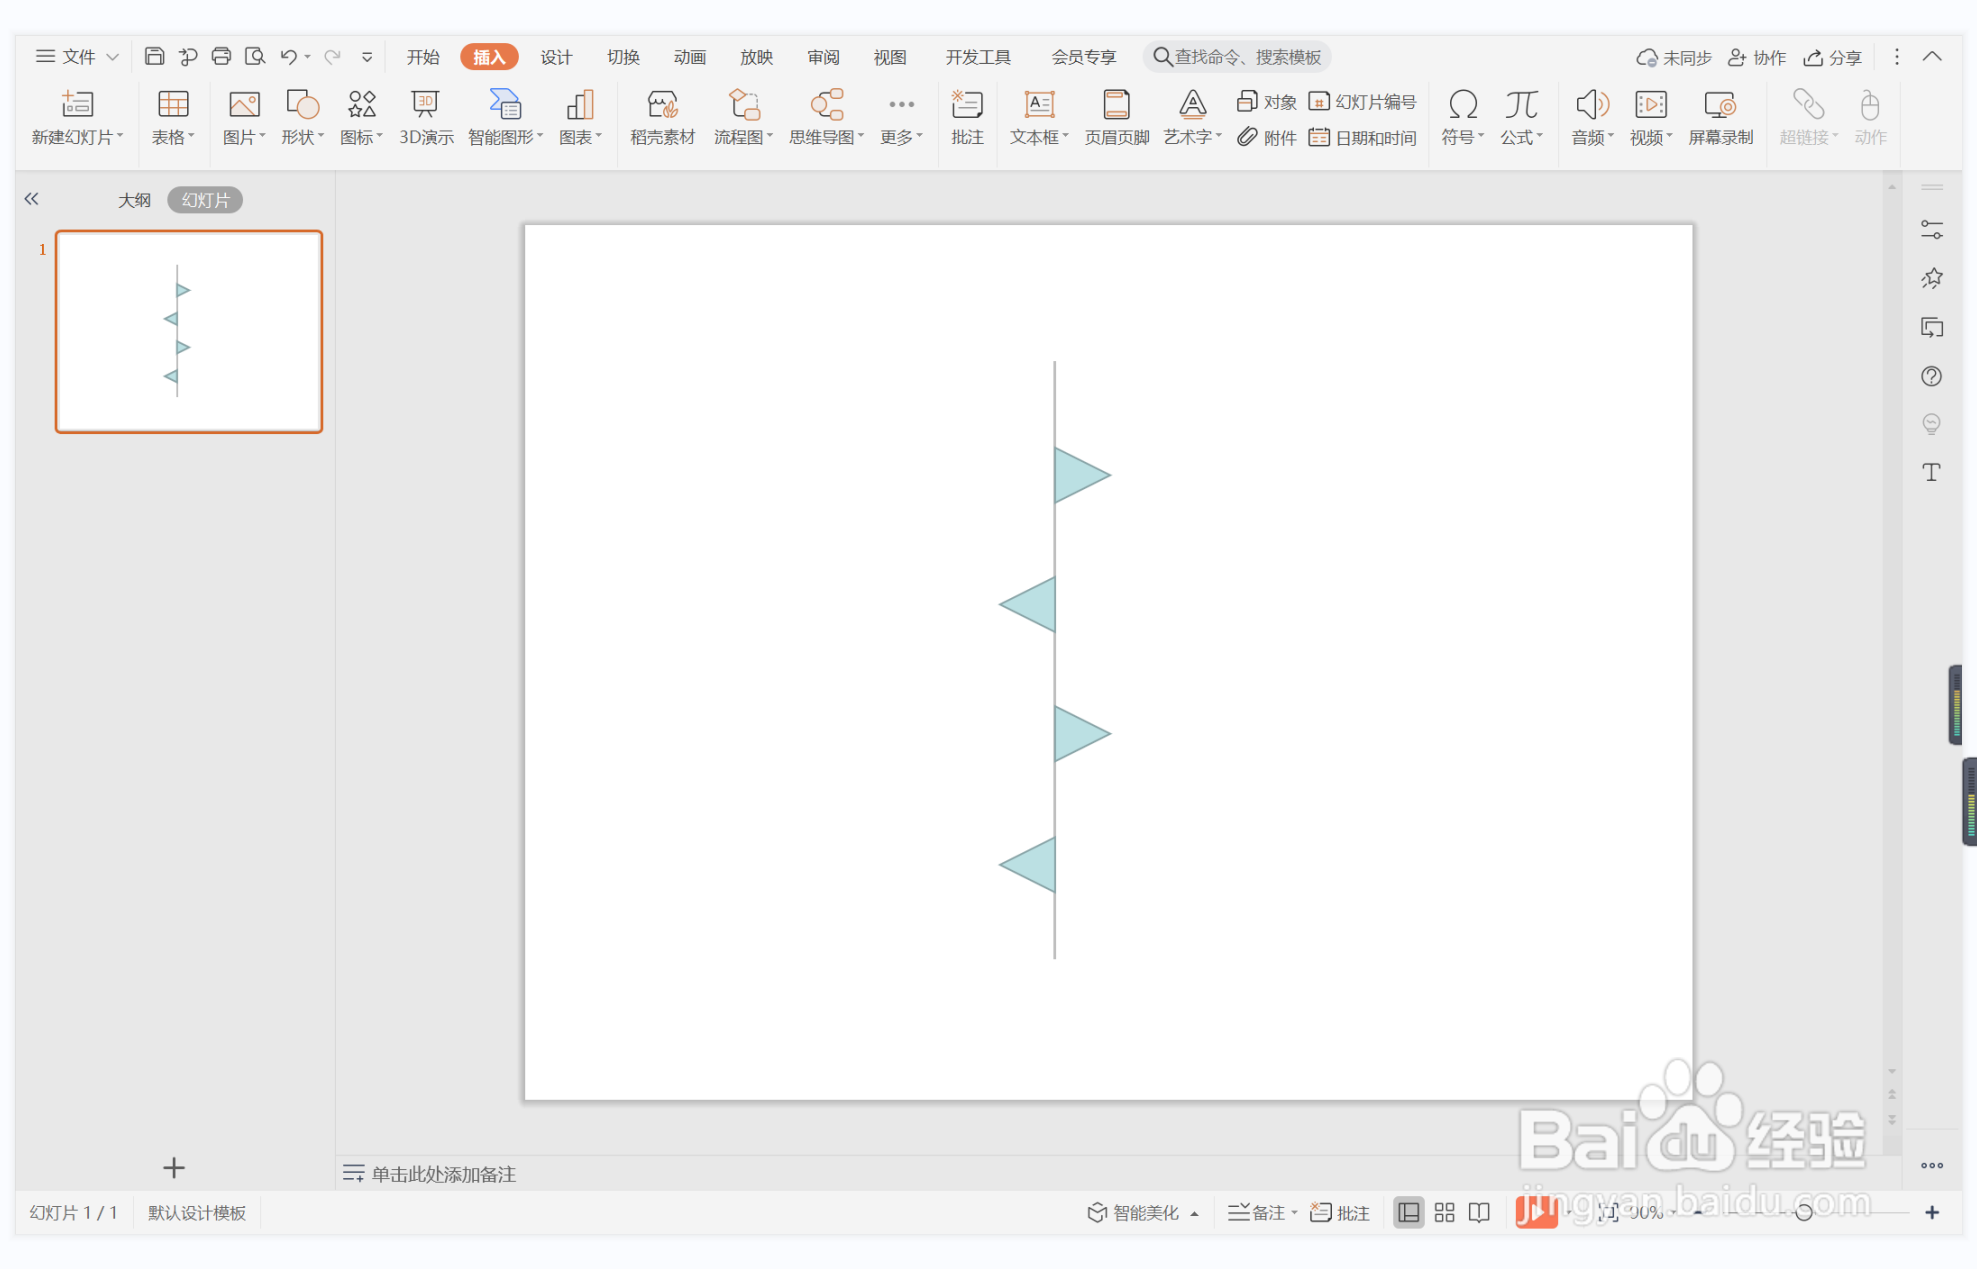1977x1269 pixels.
Task: Click 单击此处添加备注 notes area
Action: (443, 1174)
